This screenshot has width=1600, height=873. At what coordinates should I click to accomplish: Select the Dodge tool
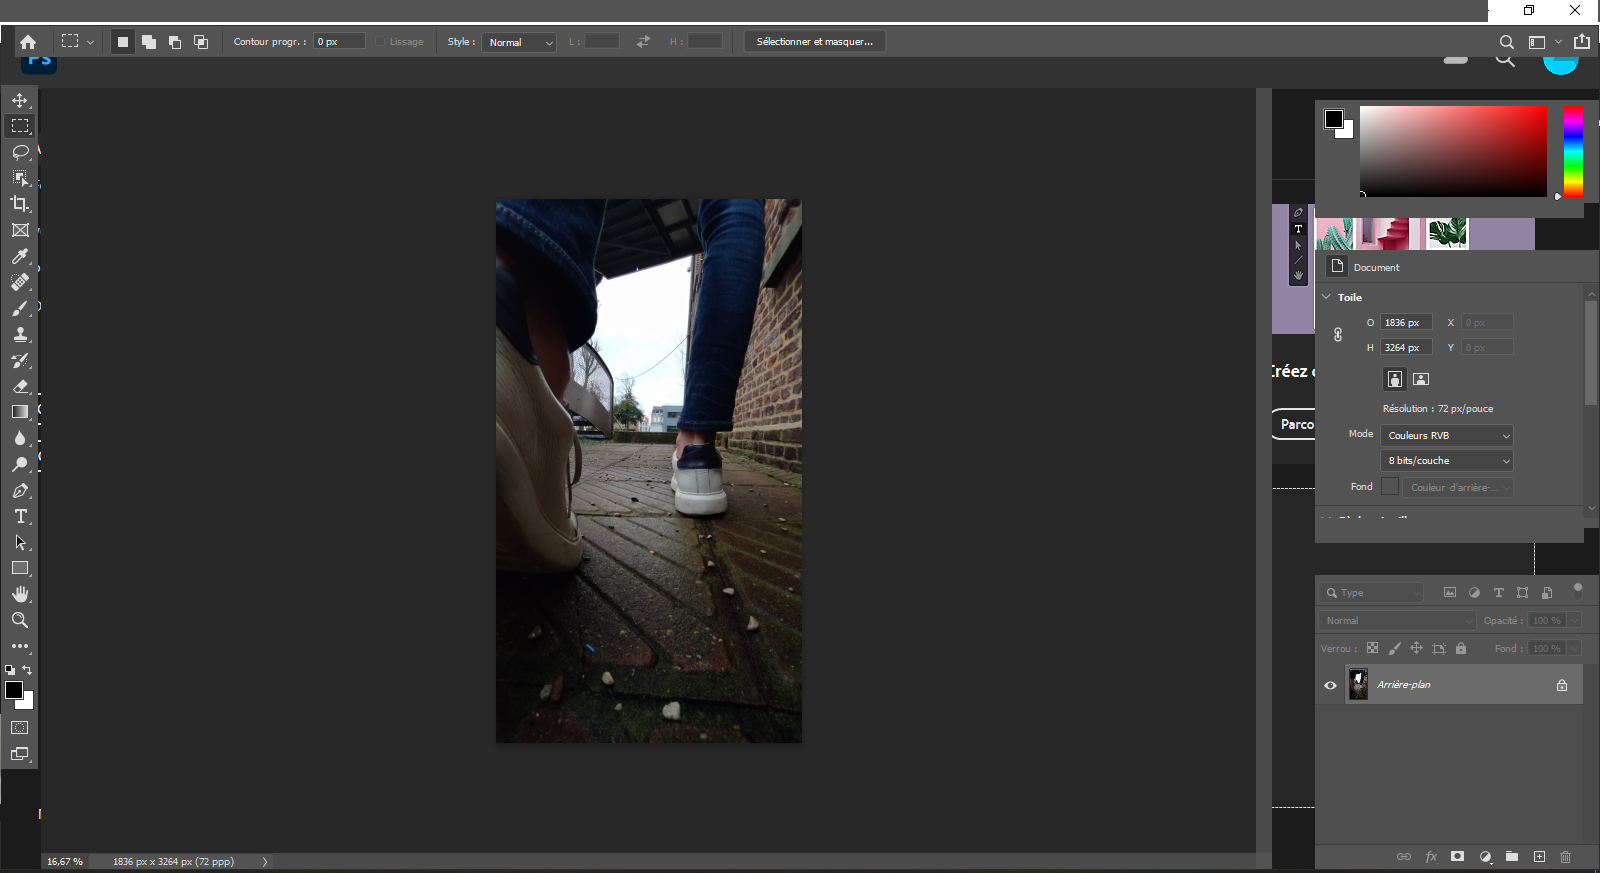click(20, 464)
